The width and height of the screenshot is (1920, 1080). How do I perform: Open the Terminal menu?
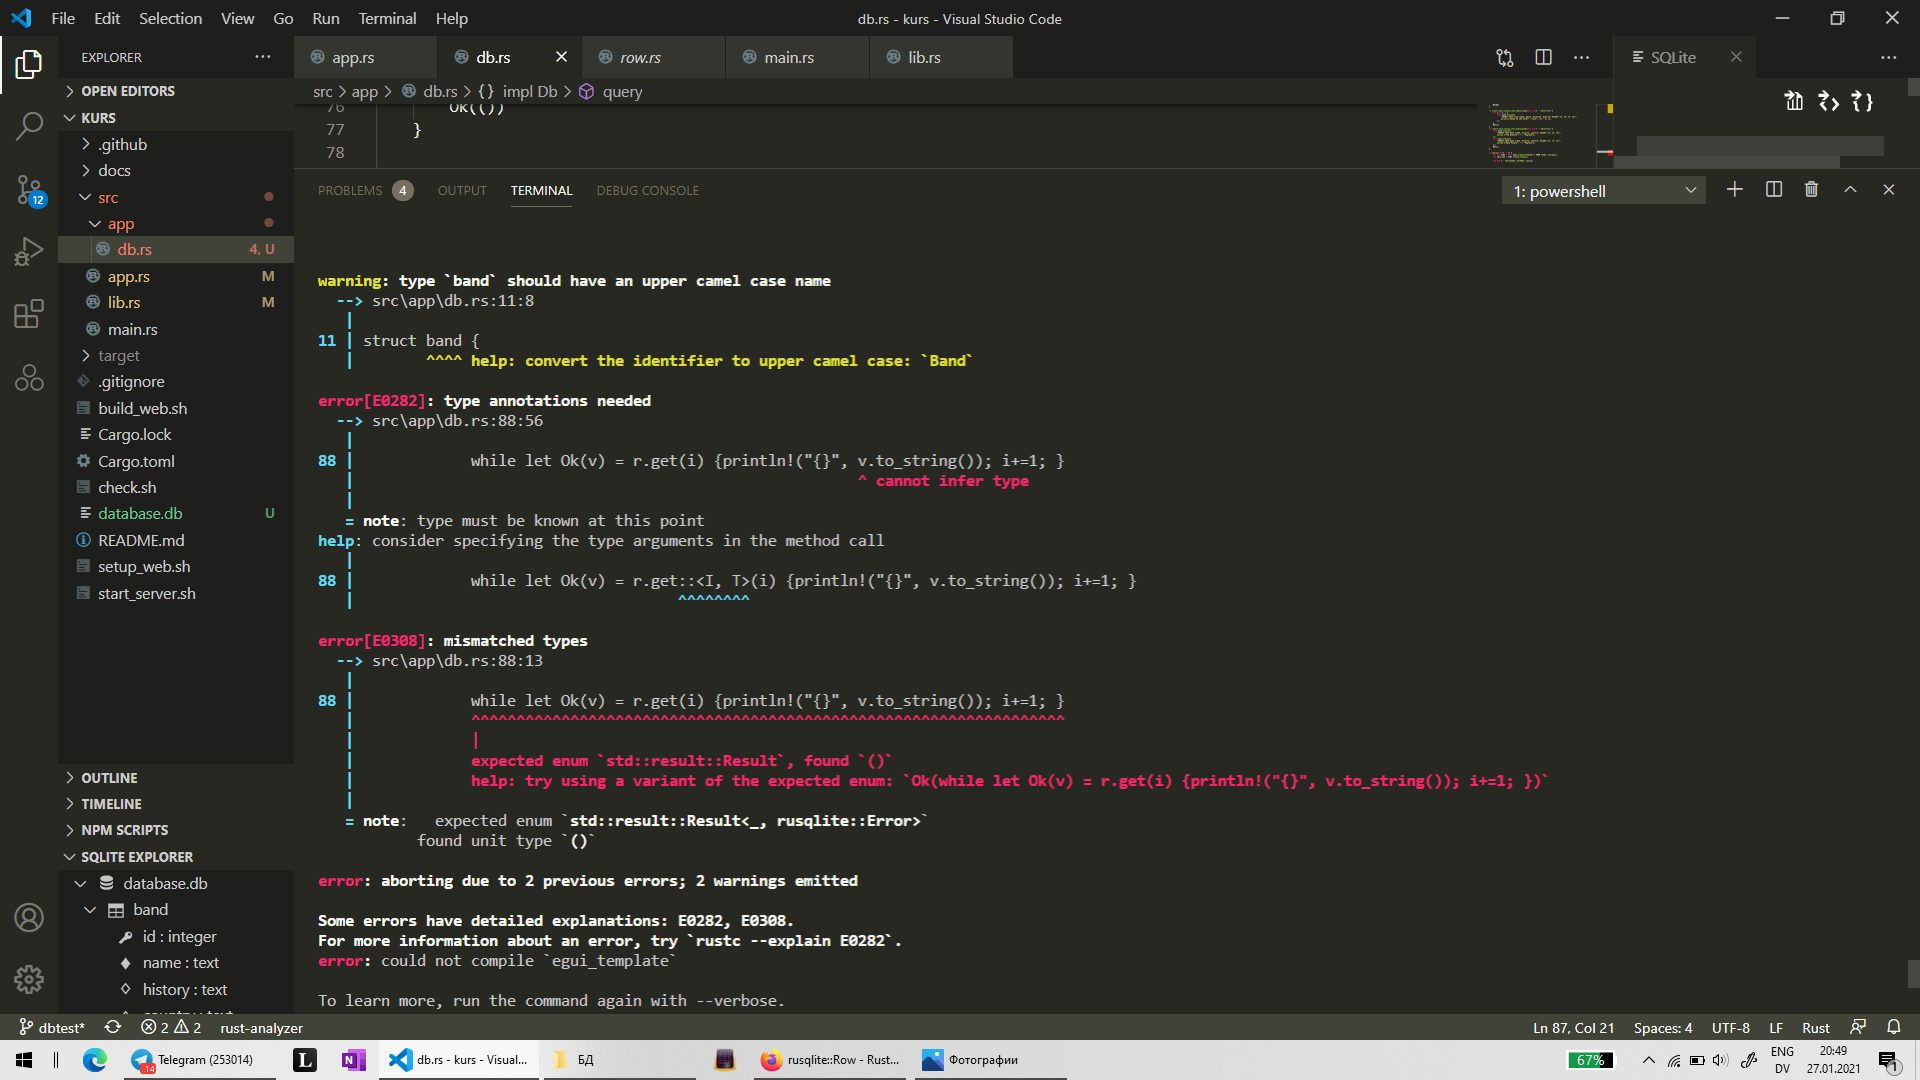pos(387,18)
